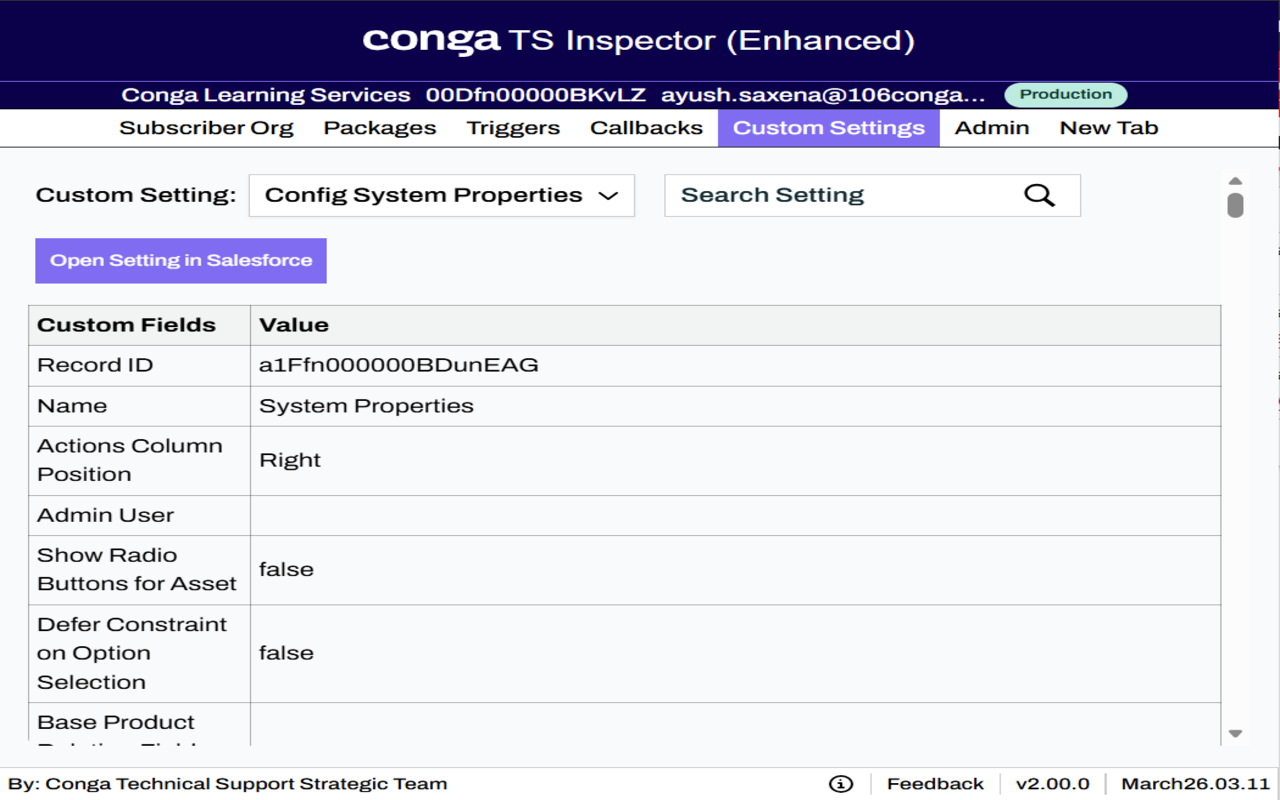Select the Callbacks tab
1280x800 pixels.
coord(646,128)
